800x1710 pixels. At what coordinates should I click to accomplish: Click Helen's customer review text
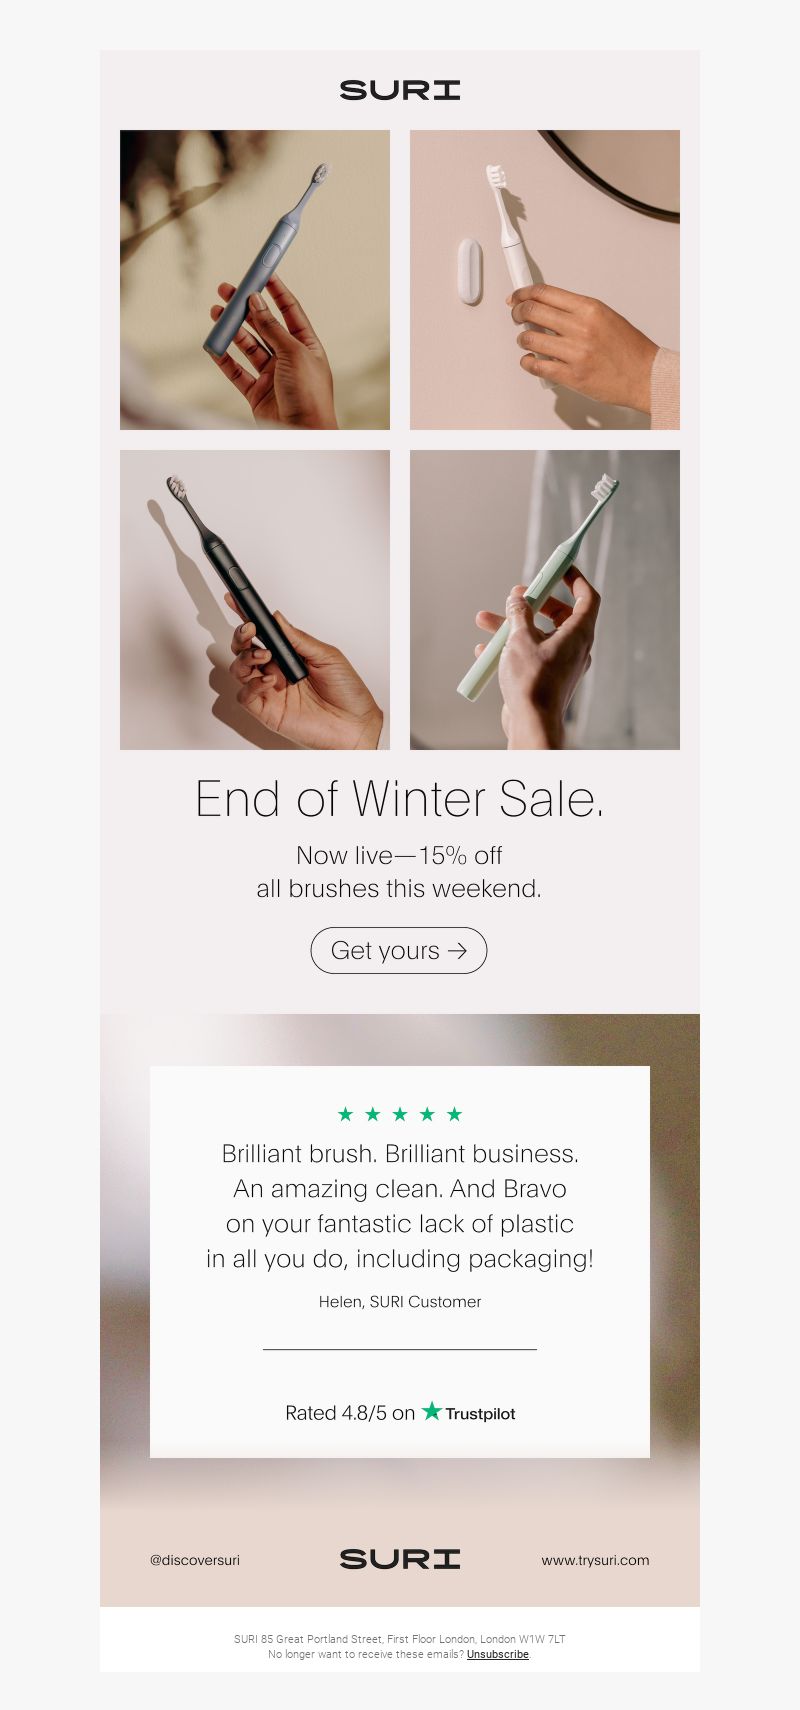pyautogui.click(x=400, y=1206)
